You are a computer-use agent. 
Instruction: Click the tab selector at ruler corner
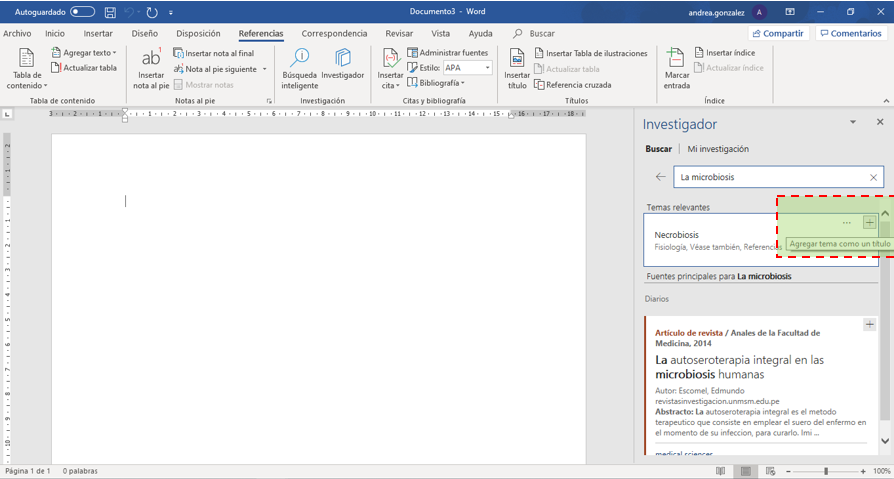6,114
